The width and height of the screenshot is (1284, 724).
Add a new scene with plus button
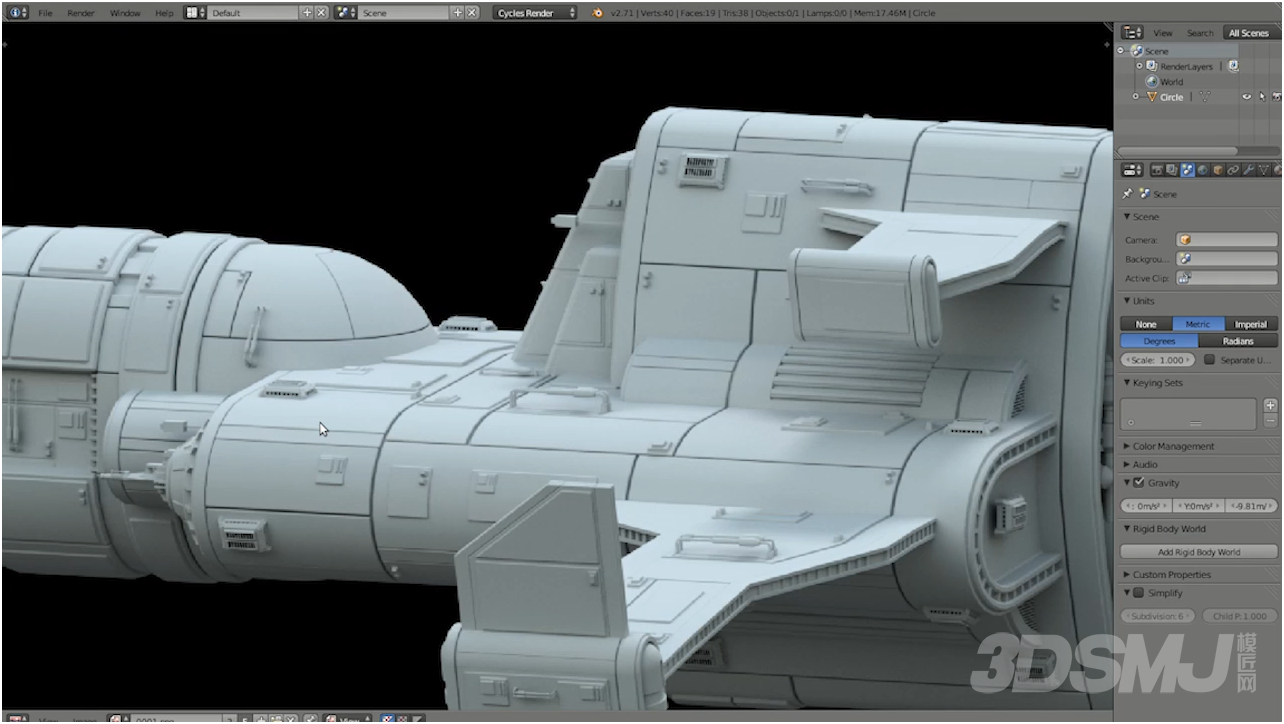[x=458, y=13]
